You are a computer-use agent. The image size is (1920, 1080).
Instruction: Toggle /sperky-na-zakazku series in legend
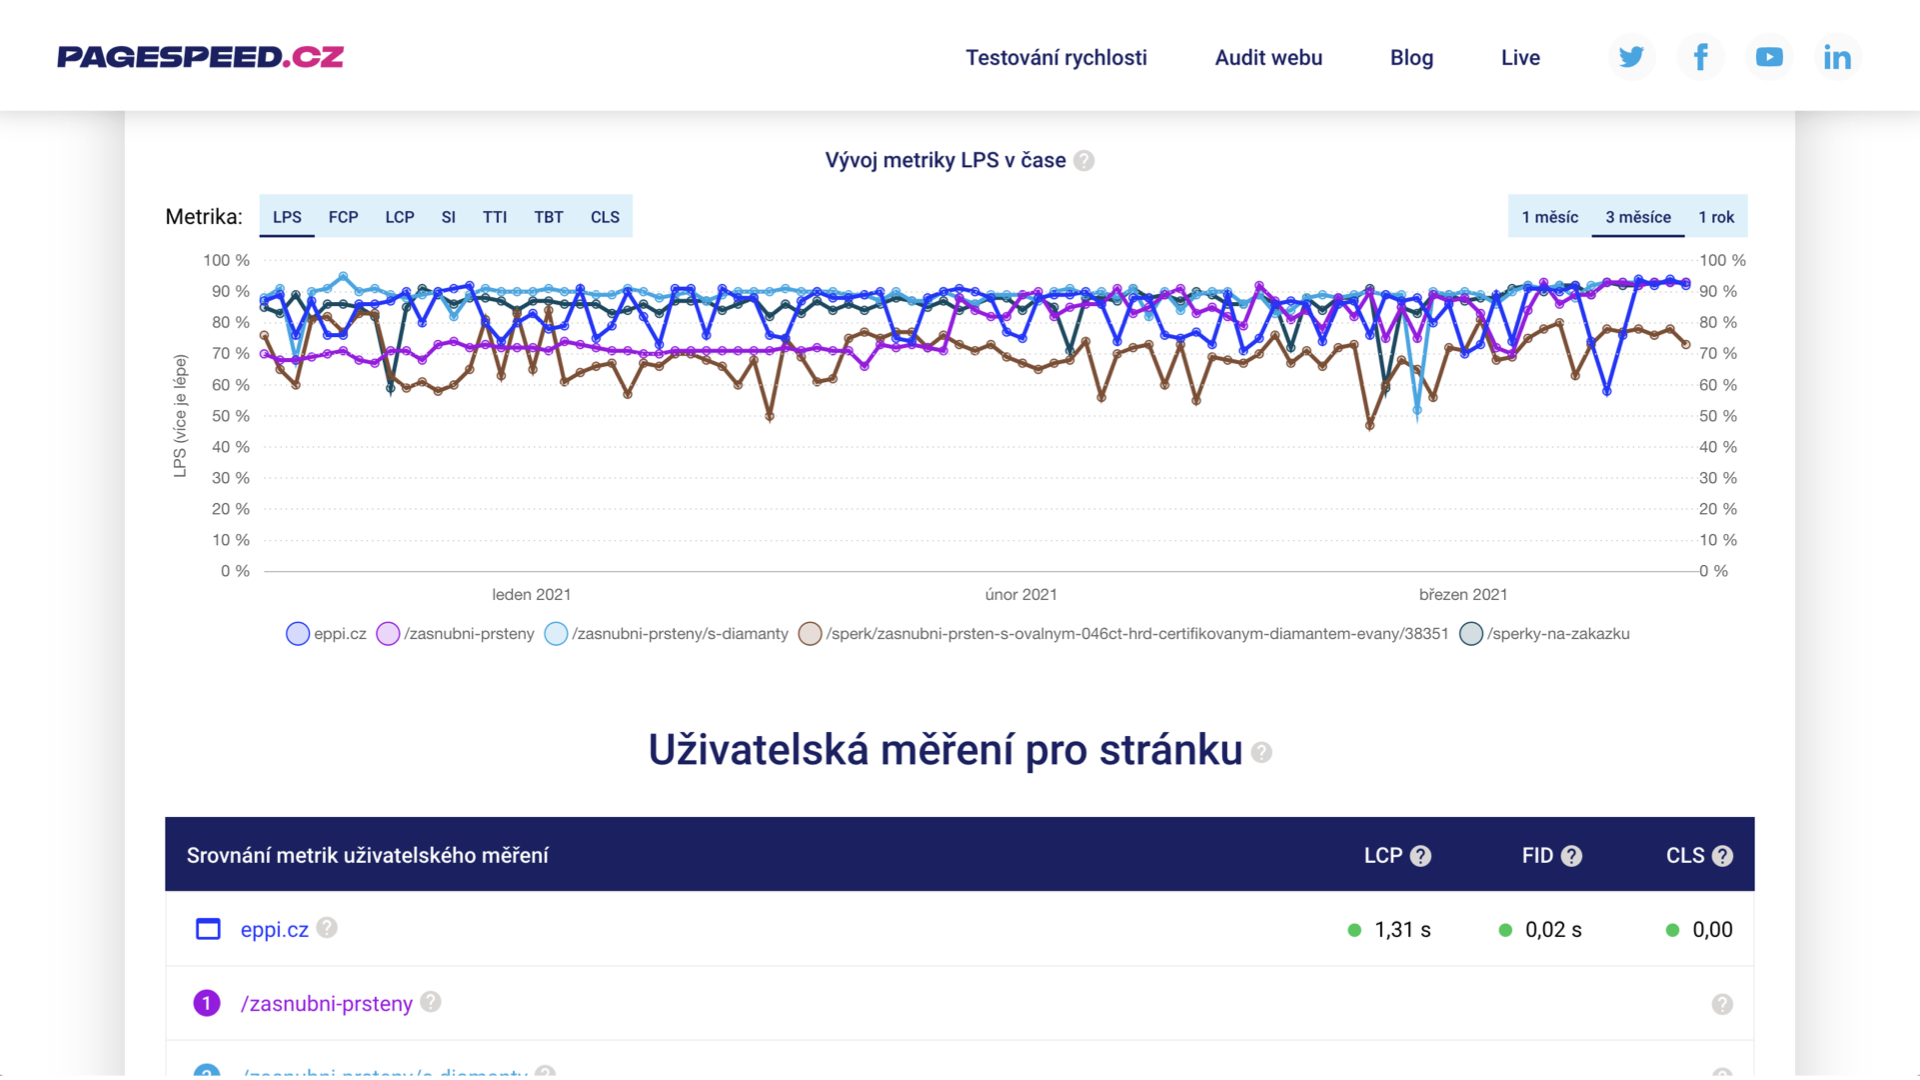1545,634
